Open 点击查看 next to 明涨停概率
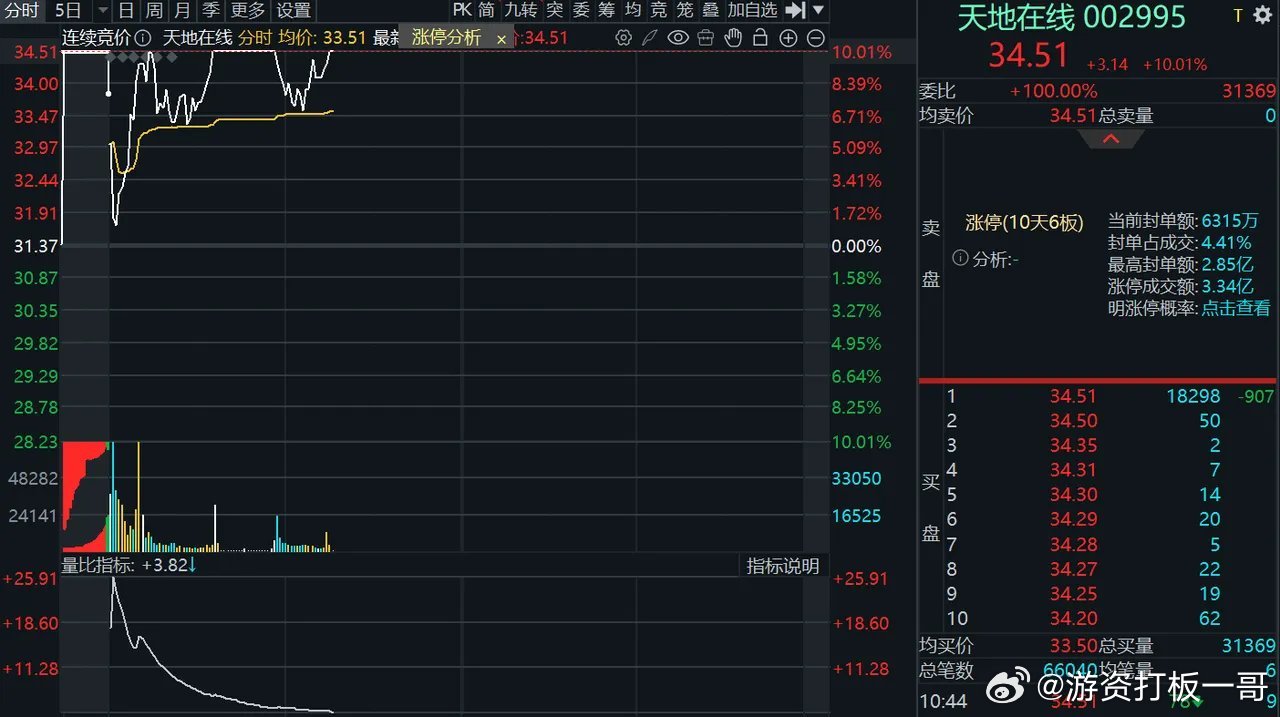Viewport: 1280px width, 717px height. (1232, 308)
